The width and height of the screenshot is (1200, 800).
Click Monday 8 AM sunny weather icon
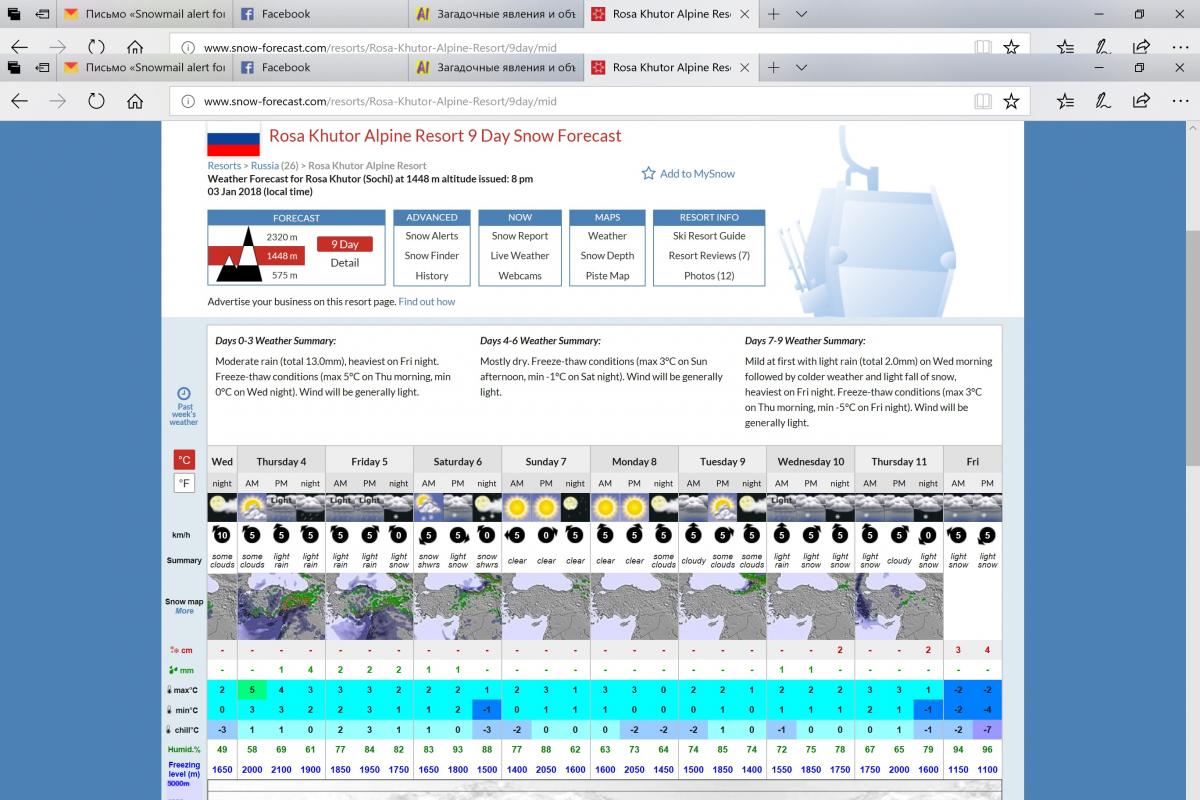(604, 507)
